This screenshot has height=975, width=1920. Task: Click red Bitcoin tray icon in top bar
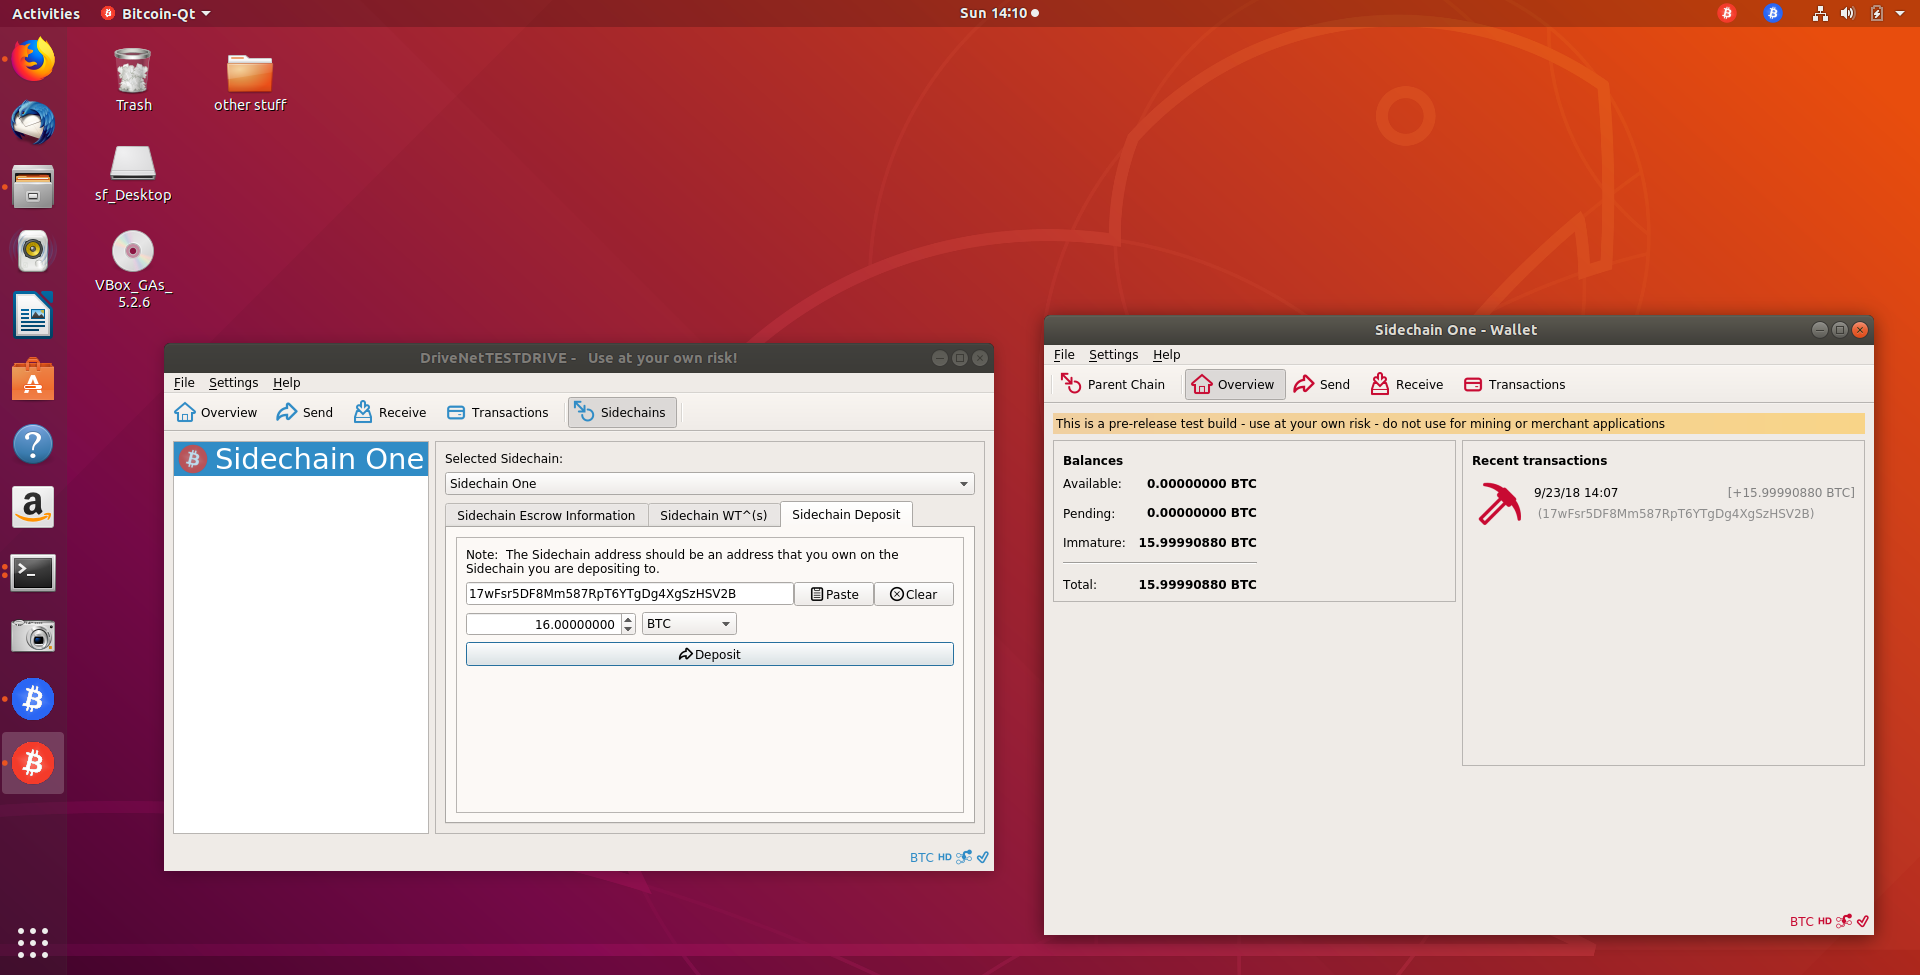(x=1727, y=13)
